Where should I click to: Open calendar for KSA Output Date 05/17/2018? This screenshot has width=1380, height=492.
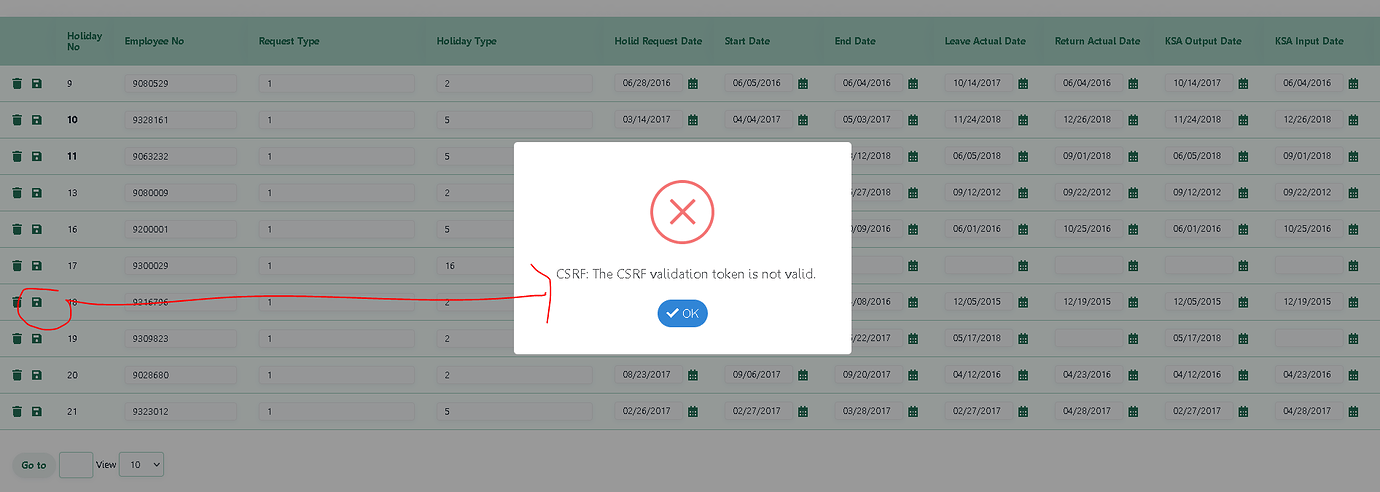[x=1243, y=339]
